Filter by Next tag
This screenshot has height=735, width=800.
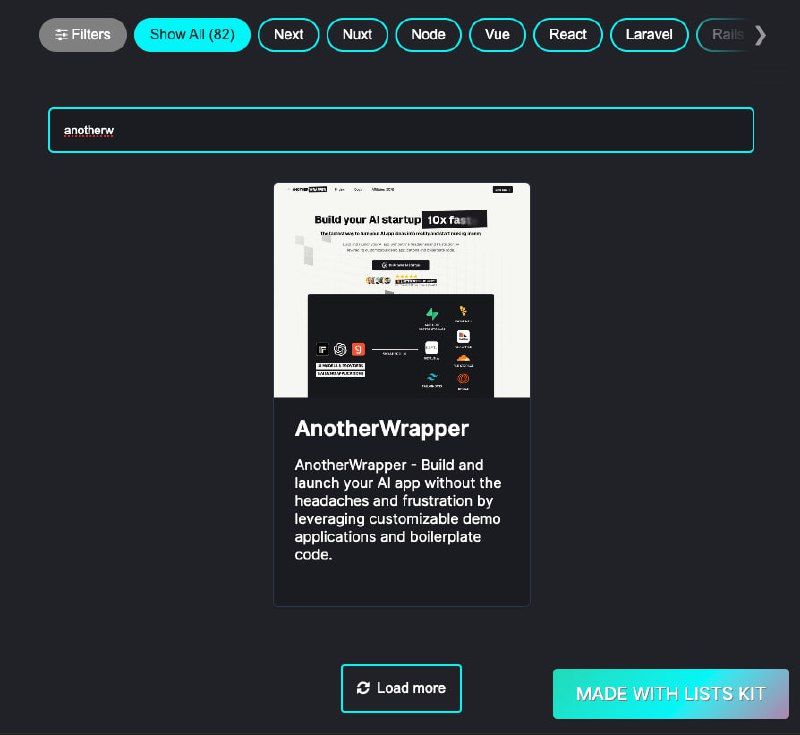(x=289, y=35)
